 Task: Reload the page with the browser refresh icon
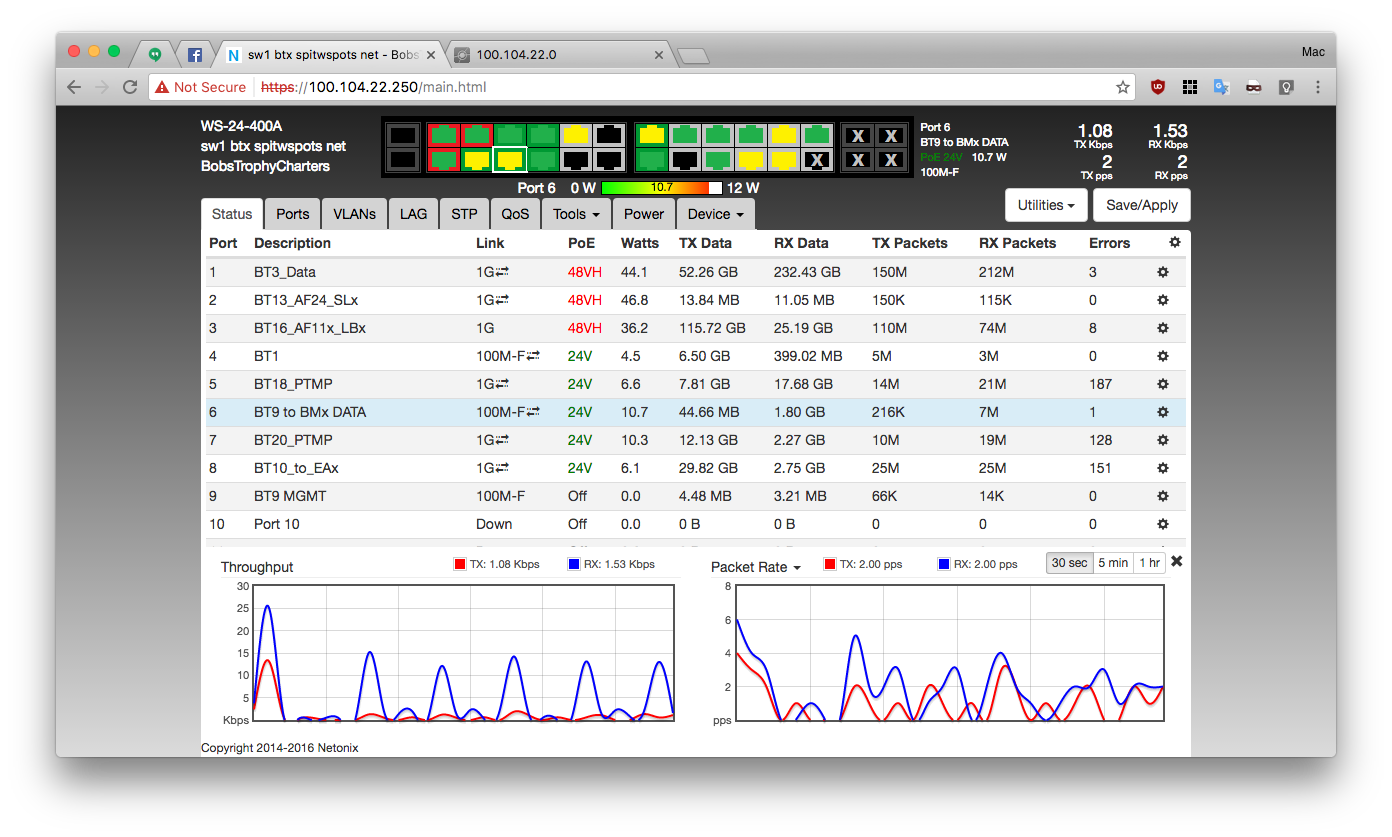[x=130, y=87]
